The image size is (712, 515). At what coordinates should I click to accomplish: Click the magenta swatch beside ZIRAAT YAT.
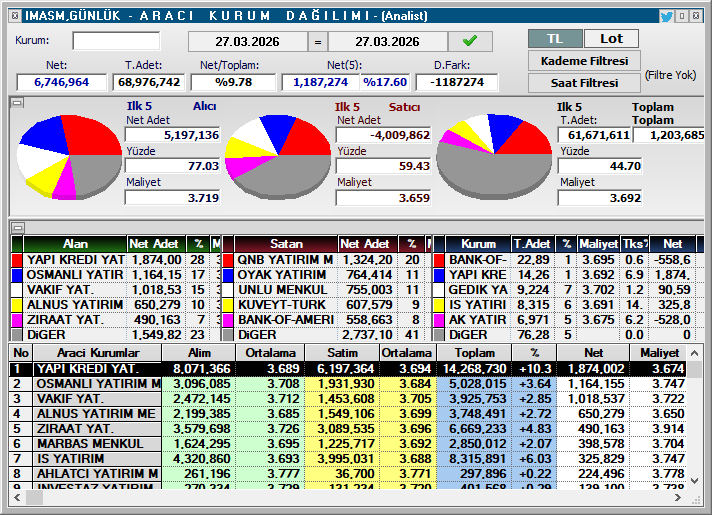point(16,320)
